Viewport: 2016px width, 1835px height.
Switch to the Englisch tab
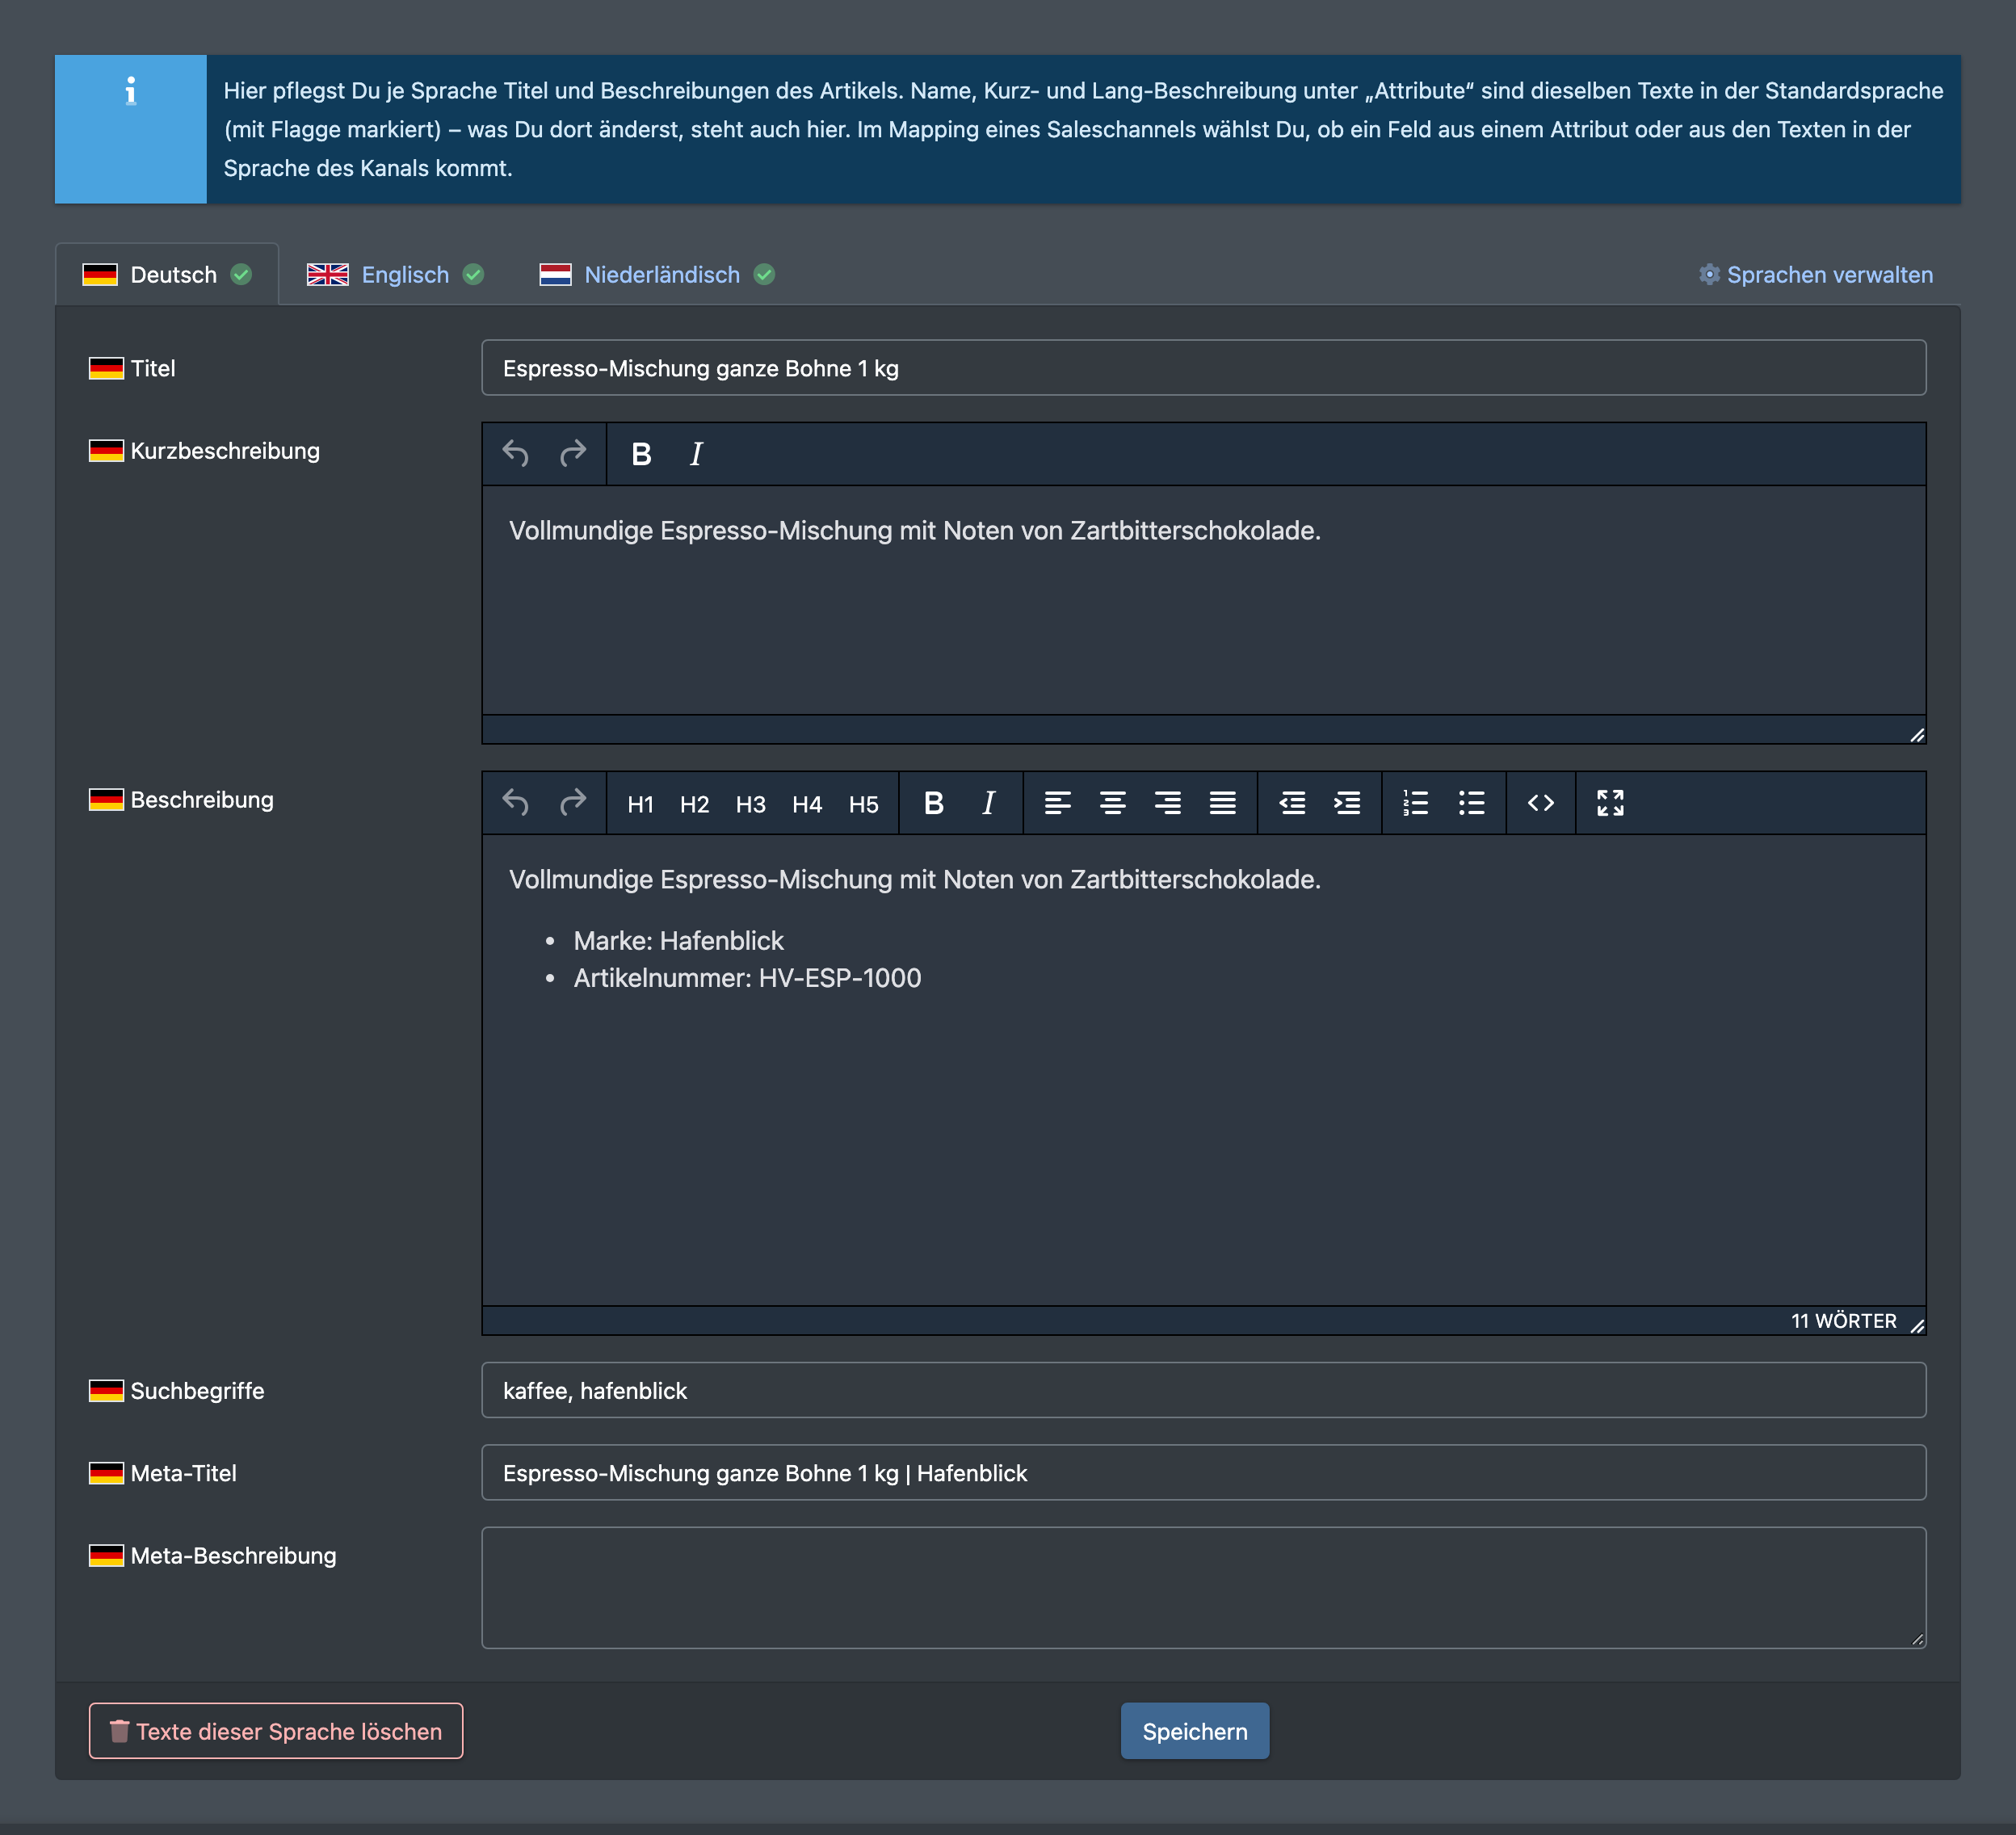pos(395,274)
